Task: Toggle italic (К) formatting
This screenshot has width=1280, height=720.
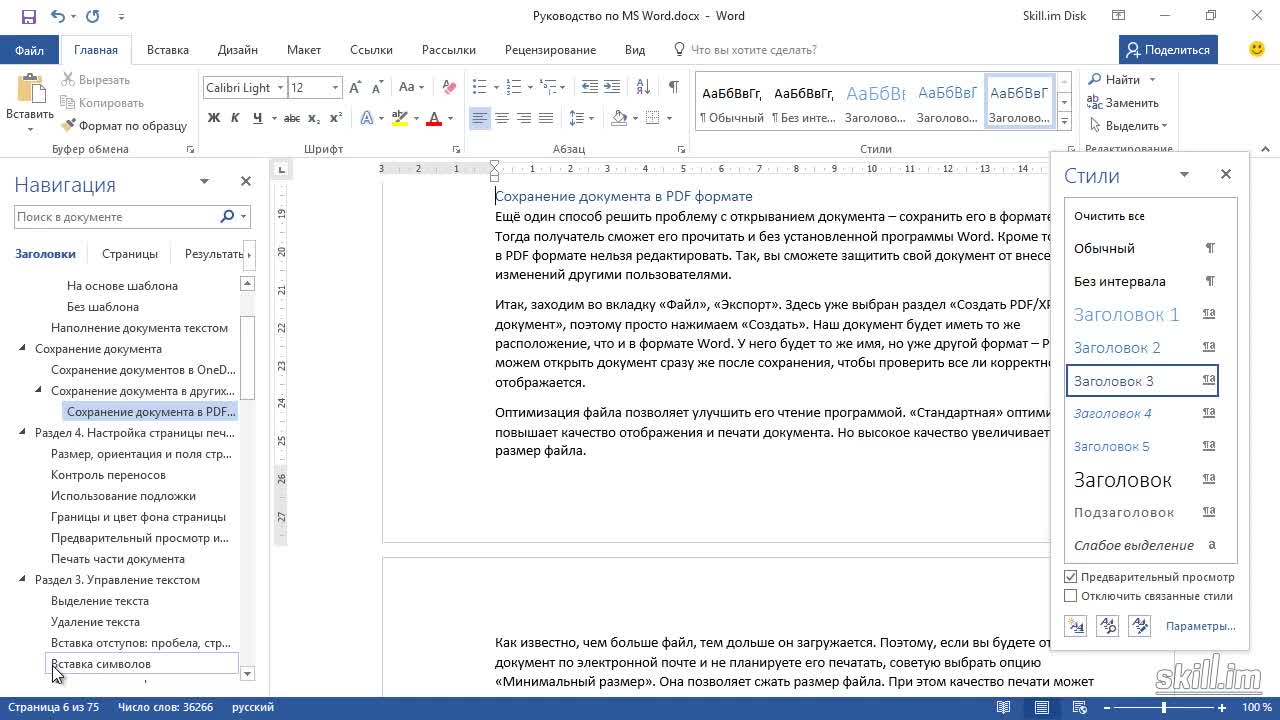Action: coord(236,118)
